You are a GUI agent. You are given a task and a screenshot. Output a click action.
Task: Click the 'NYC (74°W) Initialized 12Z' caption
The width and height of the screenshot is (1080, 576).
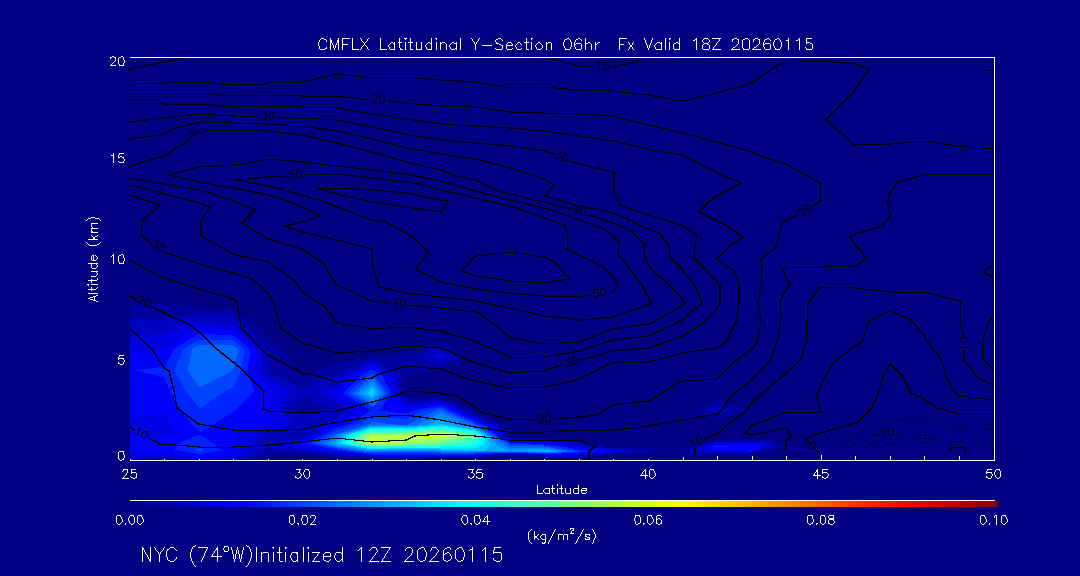point(321,556)
